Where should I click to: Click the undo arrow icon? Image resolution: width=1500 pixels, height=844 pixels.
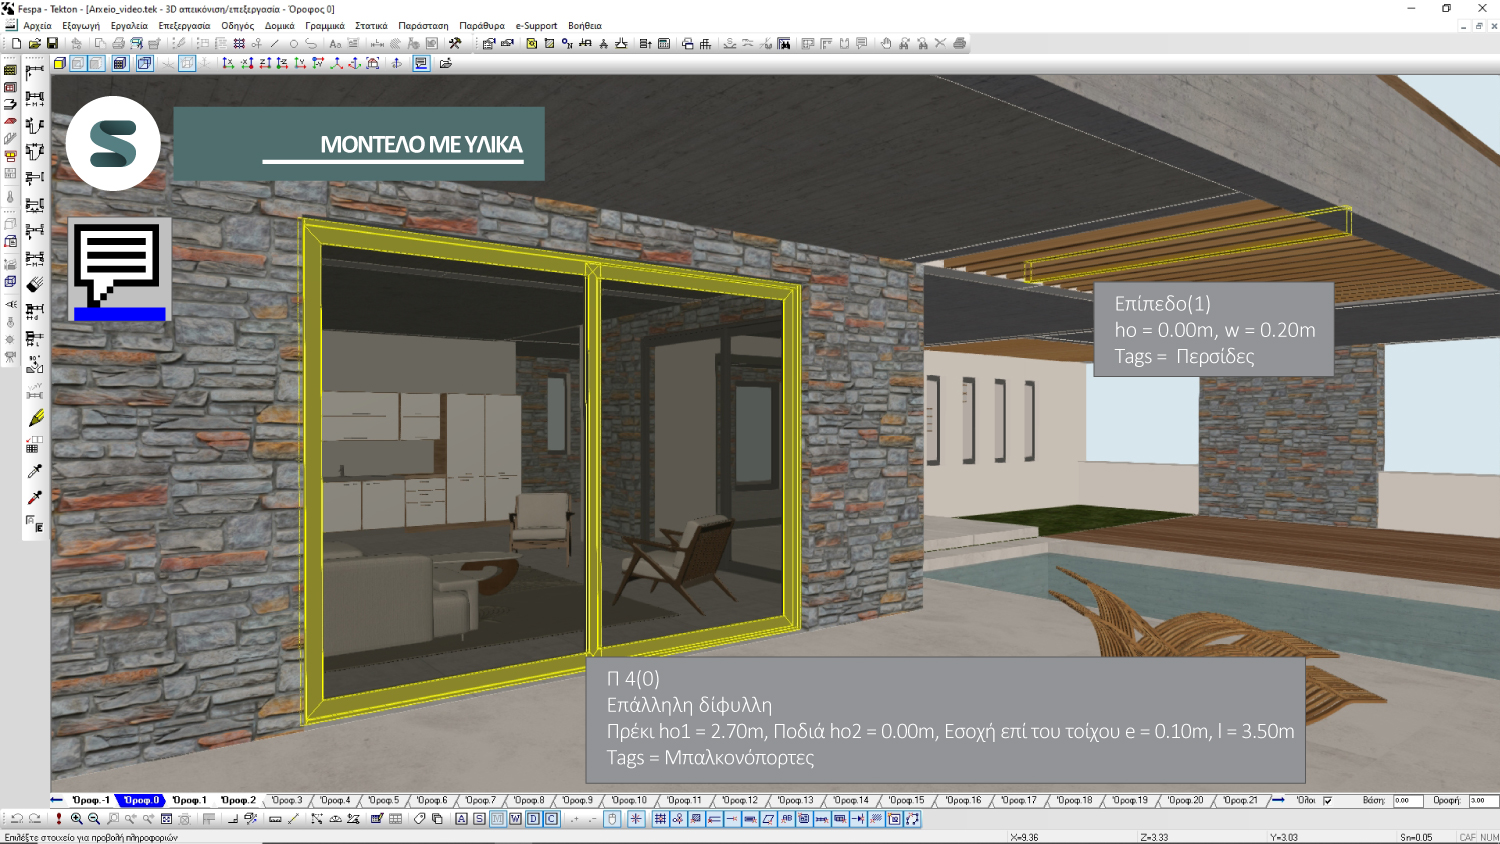(x=17, y=819)
